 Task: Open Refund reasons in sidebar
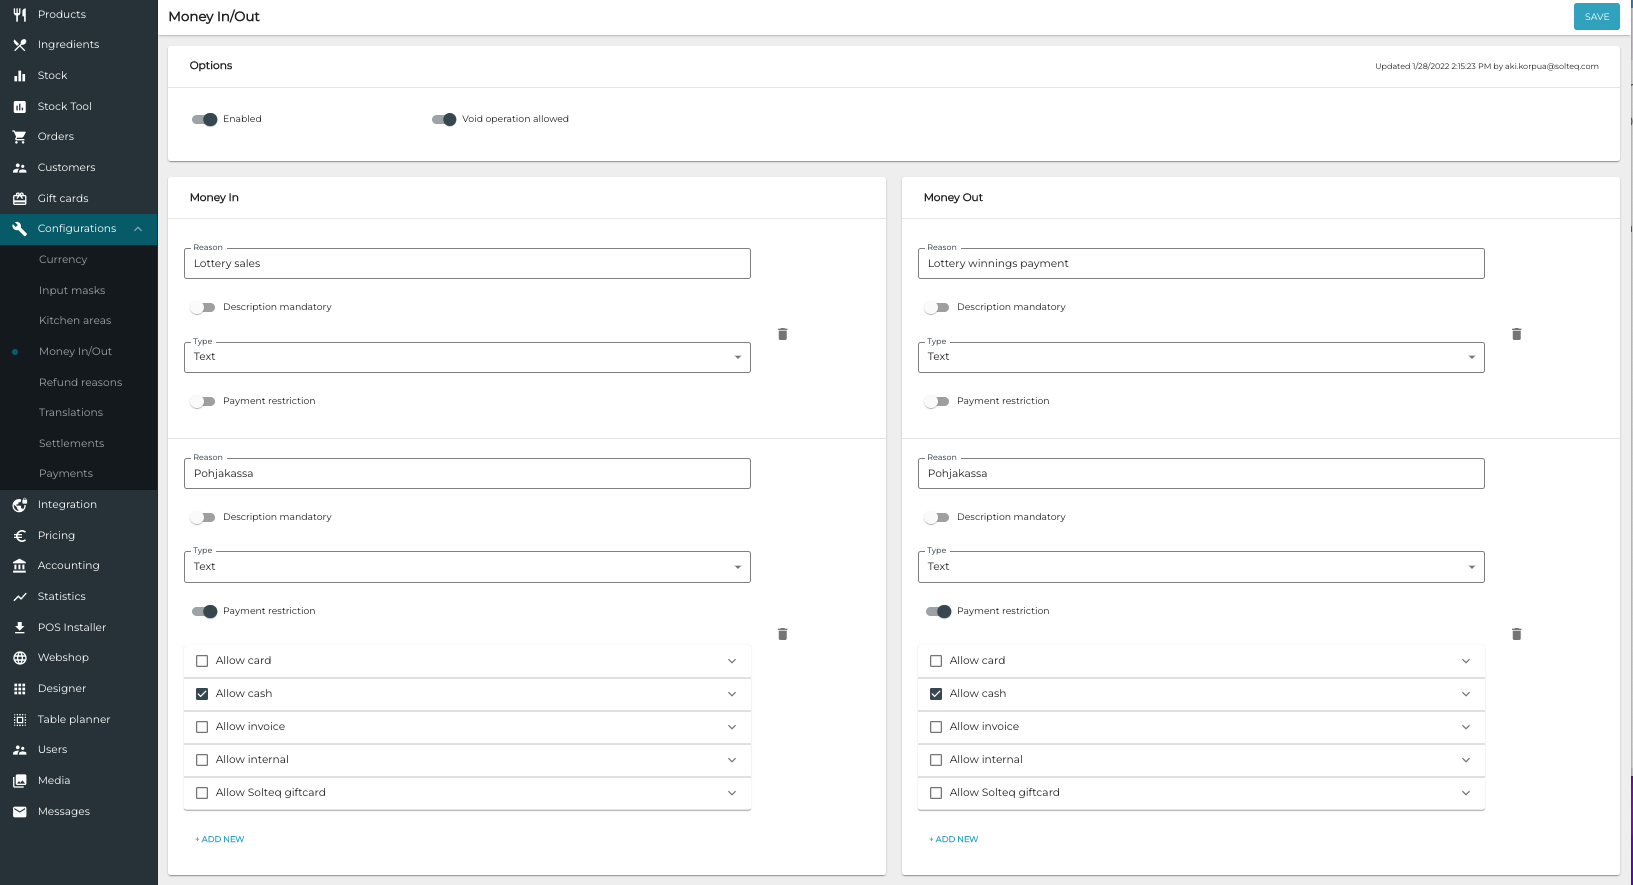point(80,382)
